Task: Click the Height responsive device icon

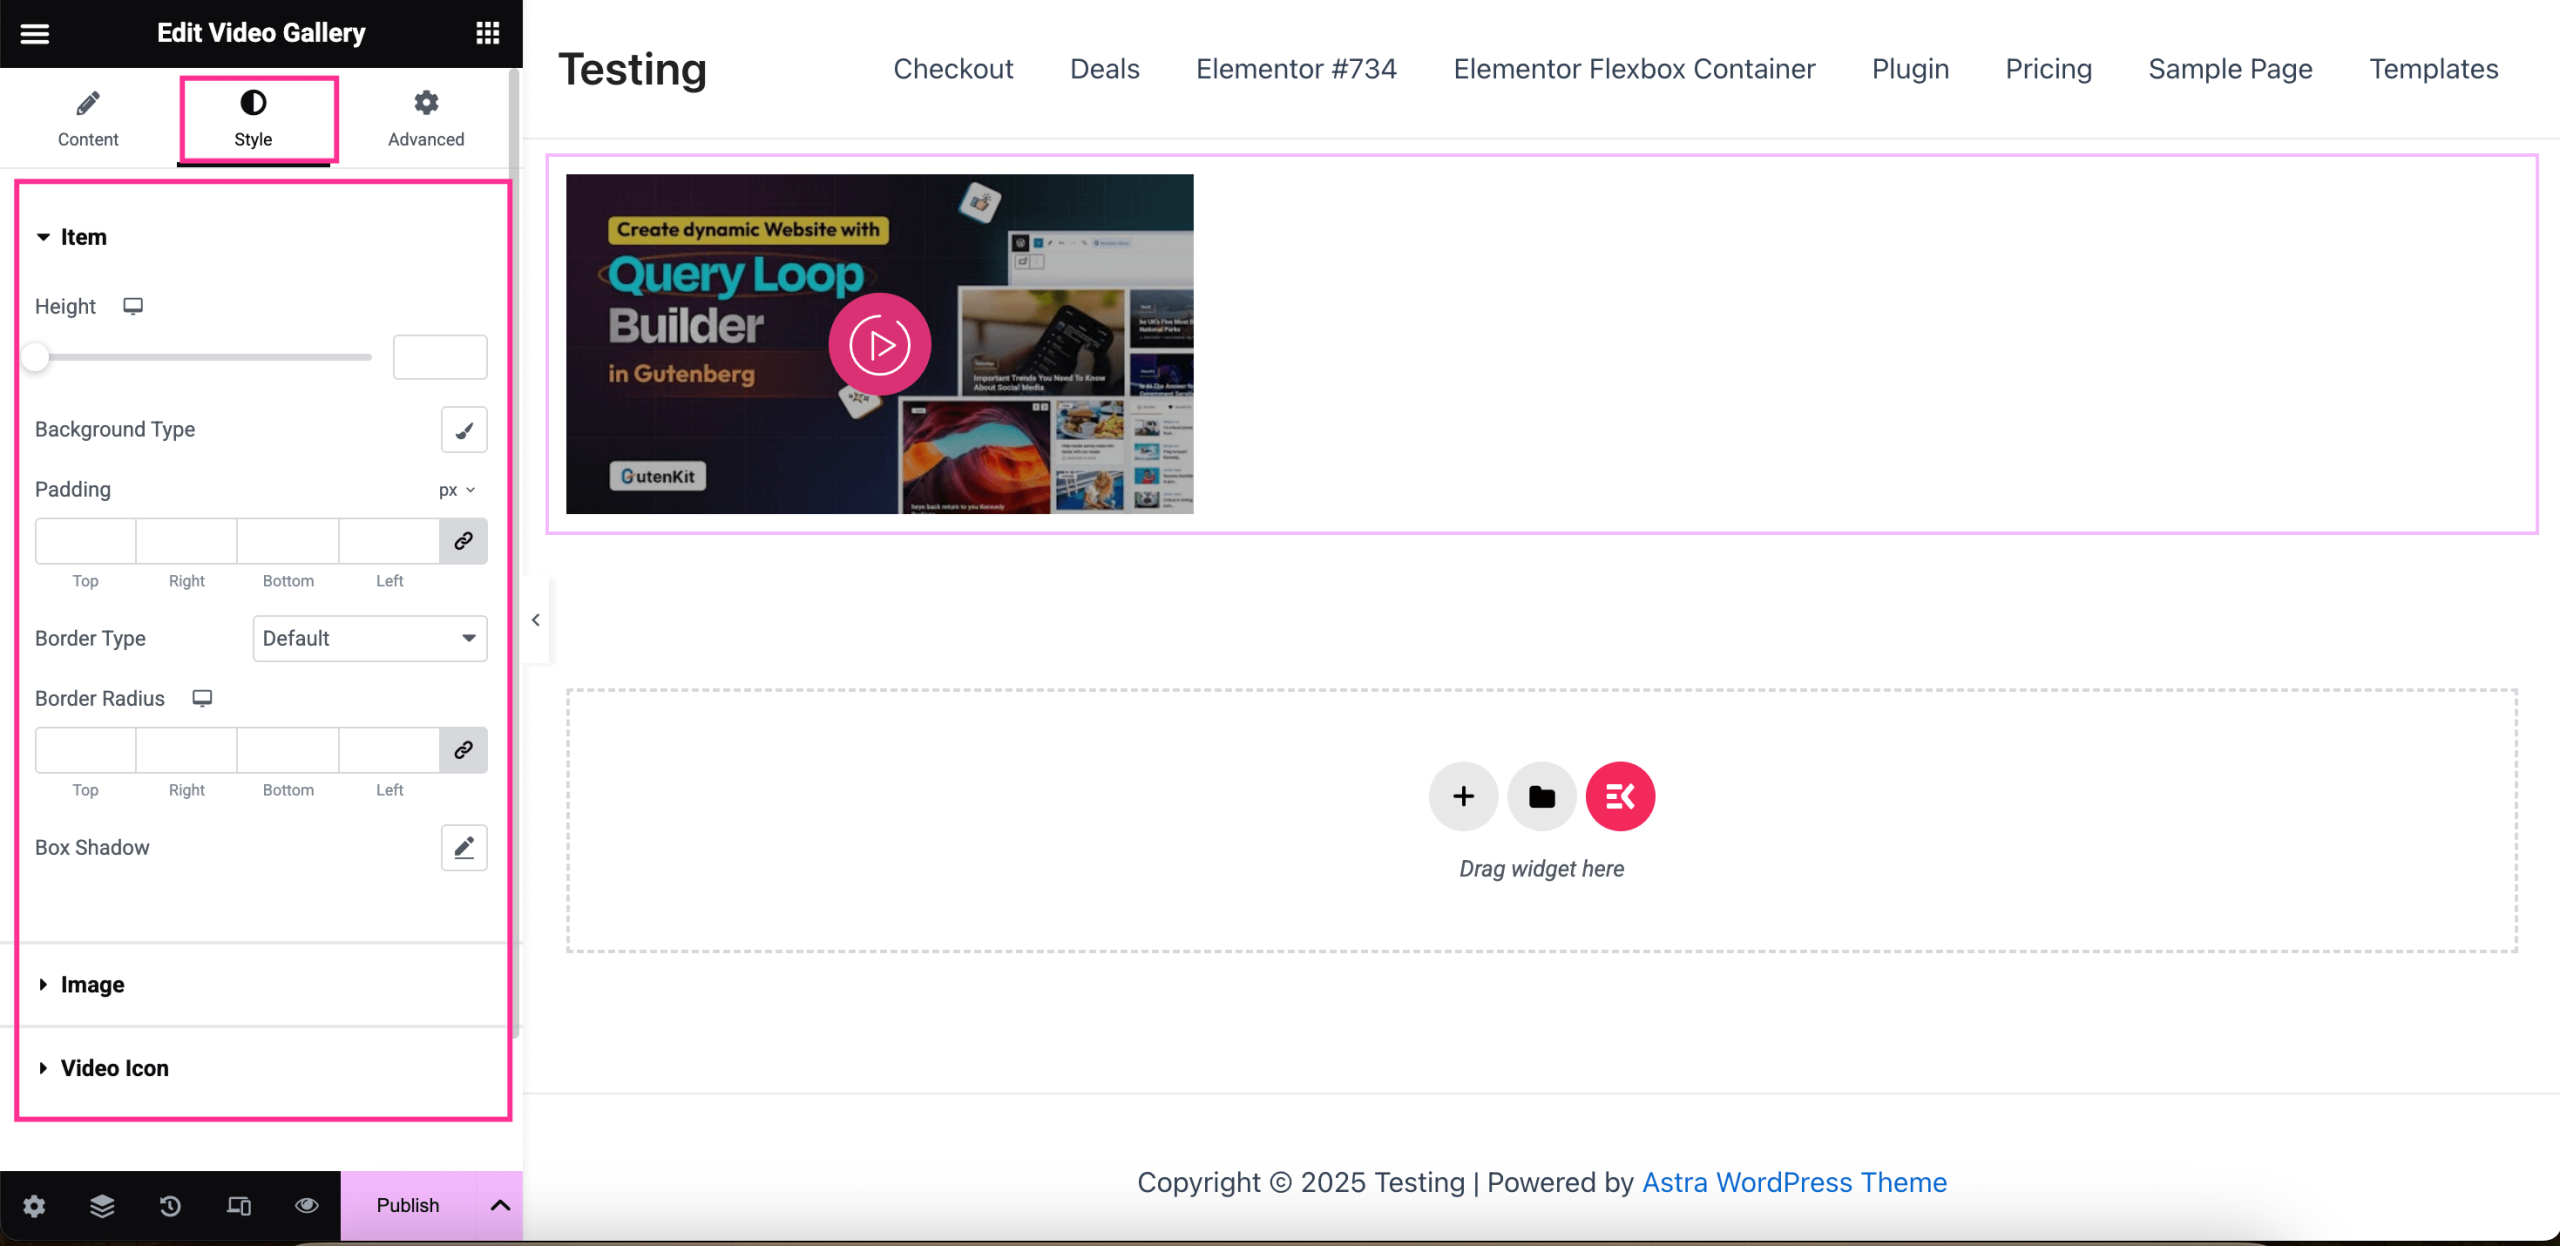Action: click(133, 306)
